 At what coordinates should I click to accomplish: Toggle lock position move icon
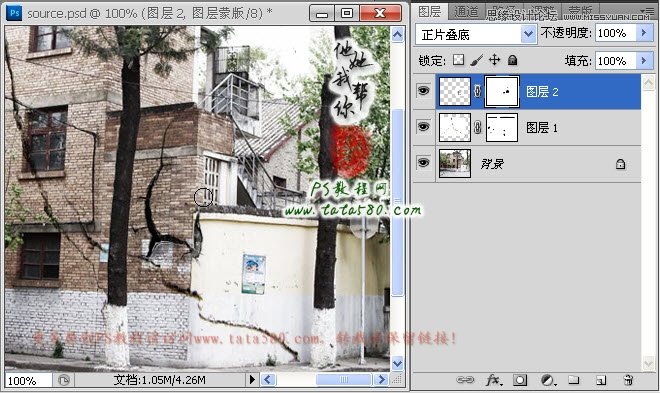pyautogui.click(x=494, y=60)
